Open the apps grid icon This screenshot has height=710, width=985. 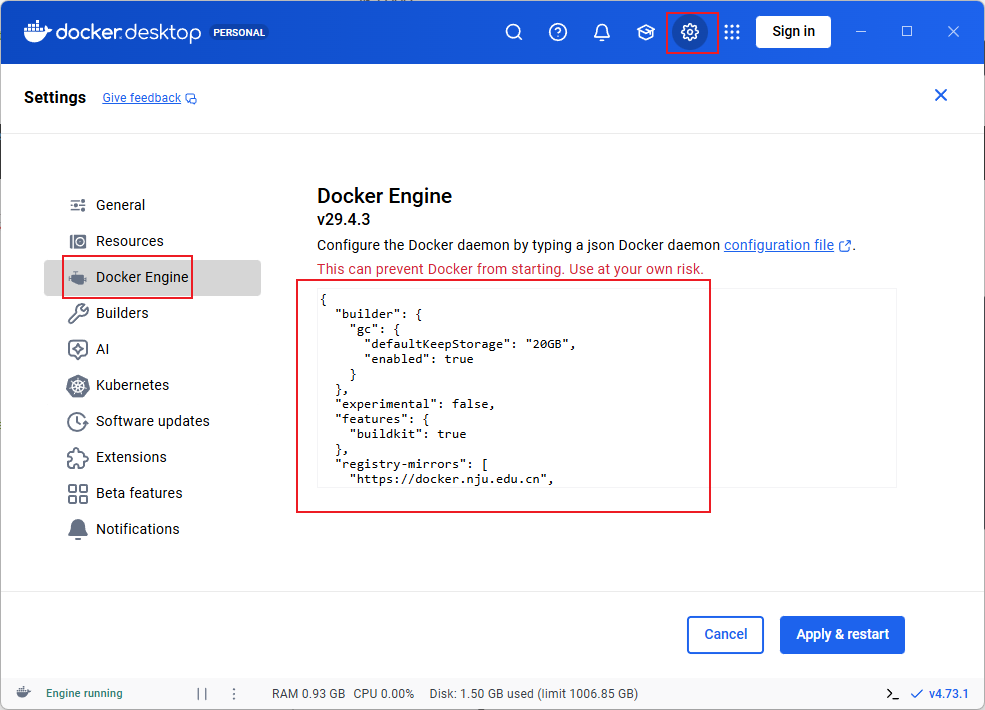coord(732,32)
